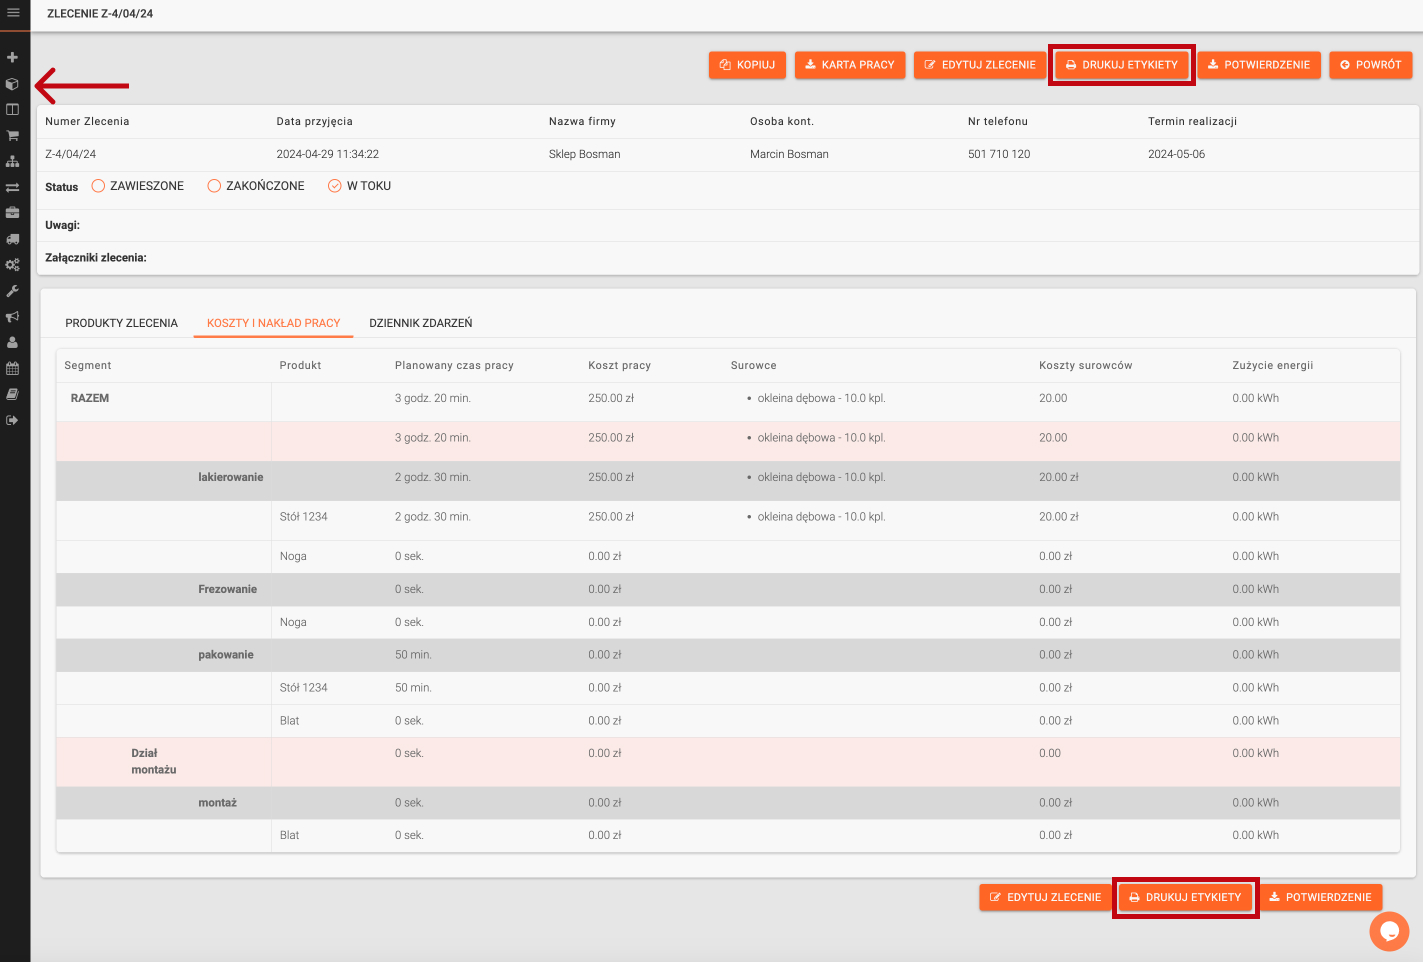1423x962 pixels.
Task: Open the cube (box) sidebar icon
Action: click(13, 84)
